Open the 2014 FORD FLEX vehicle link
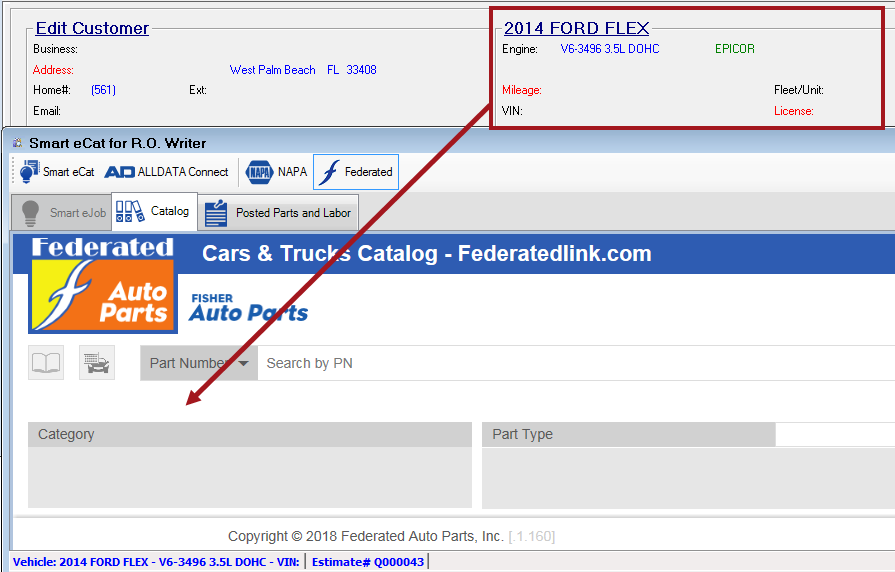Viewport: 895px width, 572px height. 576,28
